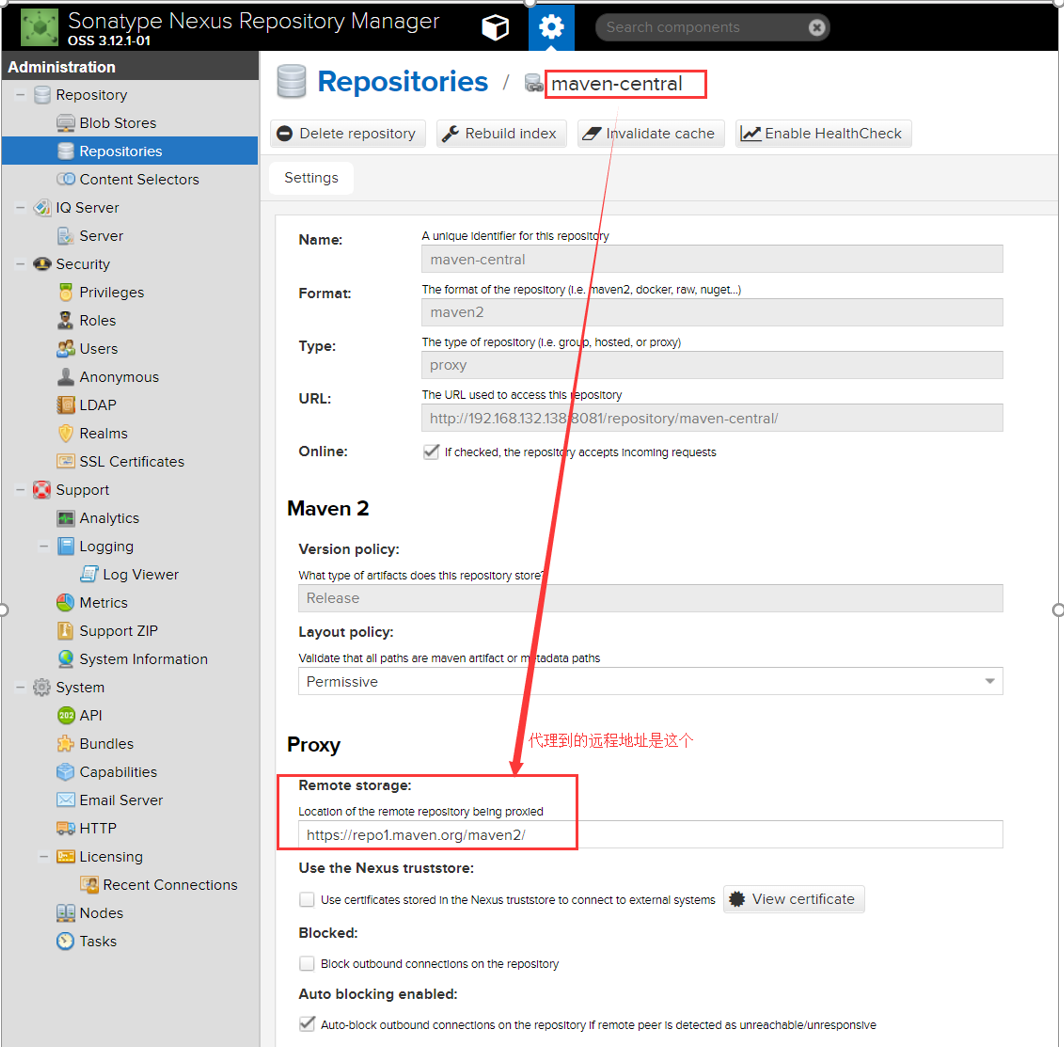Image resolution: width=1064 pixels, height=1047 pixels.
Task: Click the Roles icon in sidebar
Action: pos(66,320)
